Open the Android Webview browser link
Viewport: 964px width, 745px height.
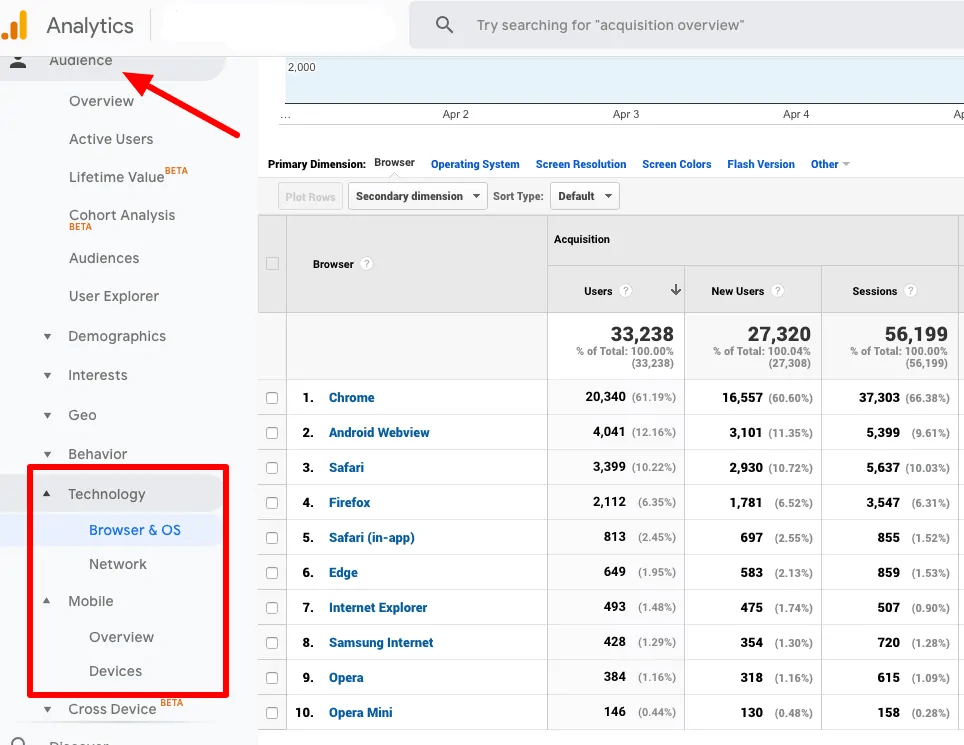pyautogui.click(x=379, y=433)
